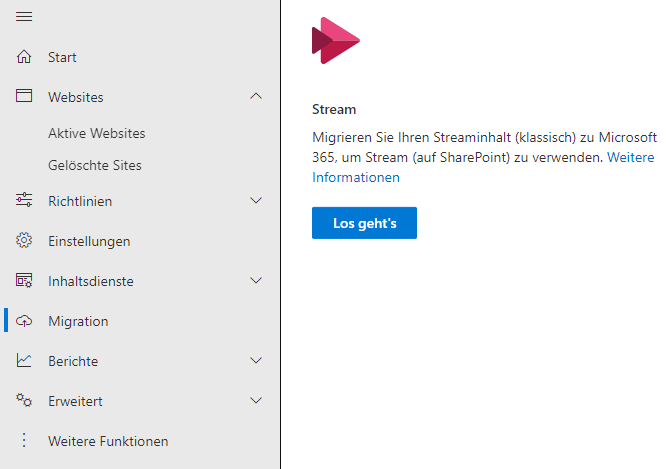The image size is (666, 469).
Task: Click the Migration cloud upload icon
Action: click(24, 321)
